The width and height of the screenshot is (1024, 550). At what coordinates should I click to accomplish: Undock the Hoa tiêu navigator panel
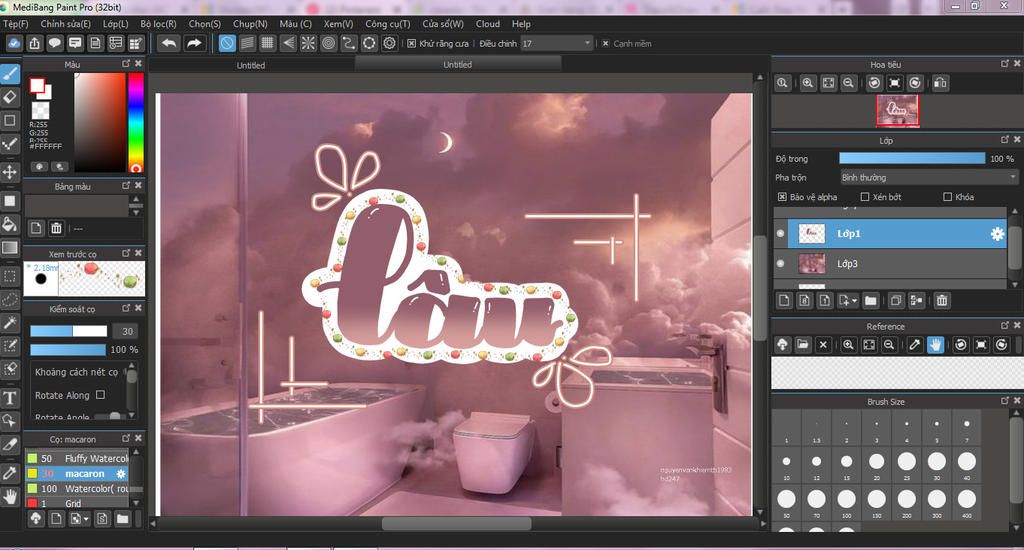coord(1005,63)
